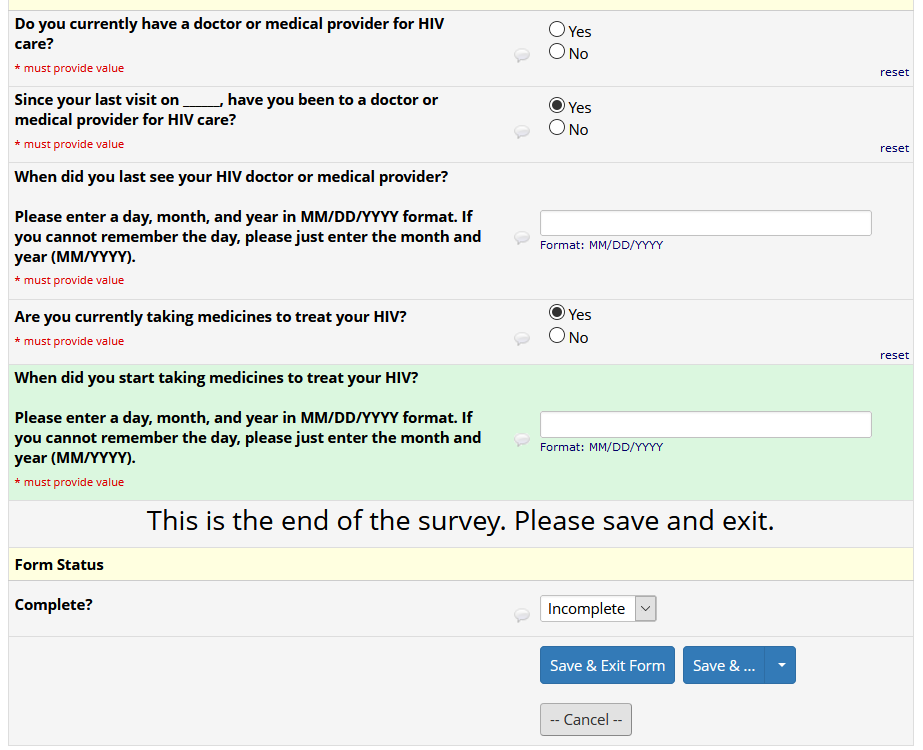Expand the Save & ... options arrow
This screenshot has width=923, height=750.
[x=781, y=665]
